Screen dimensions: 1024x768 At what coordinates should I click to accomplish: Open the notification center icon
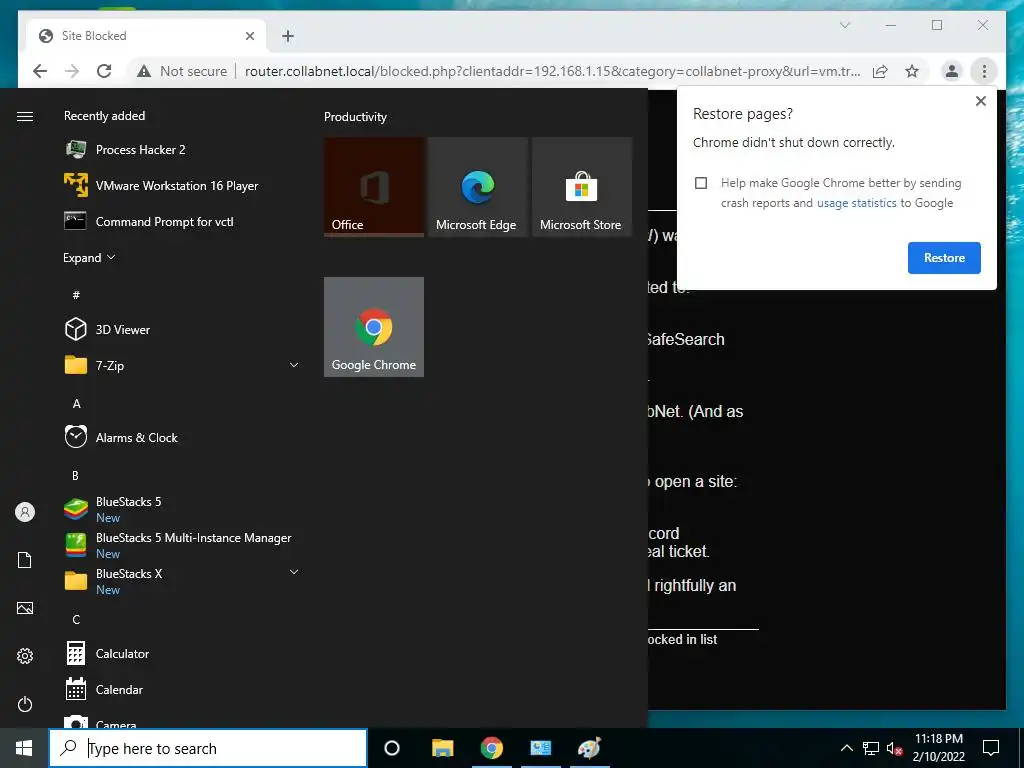pos(991,748)
